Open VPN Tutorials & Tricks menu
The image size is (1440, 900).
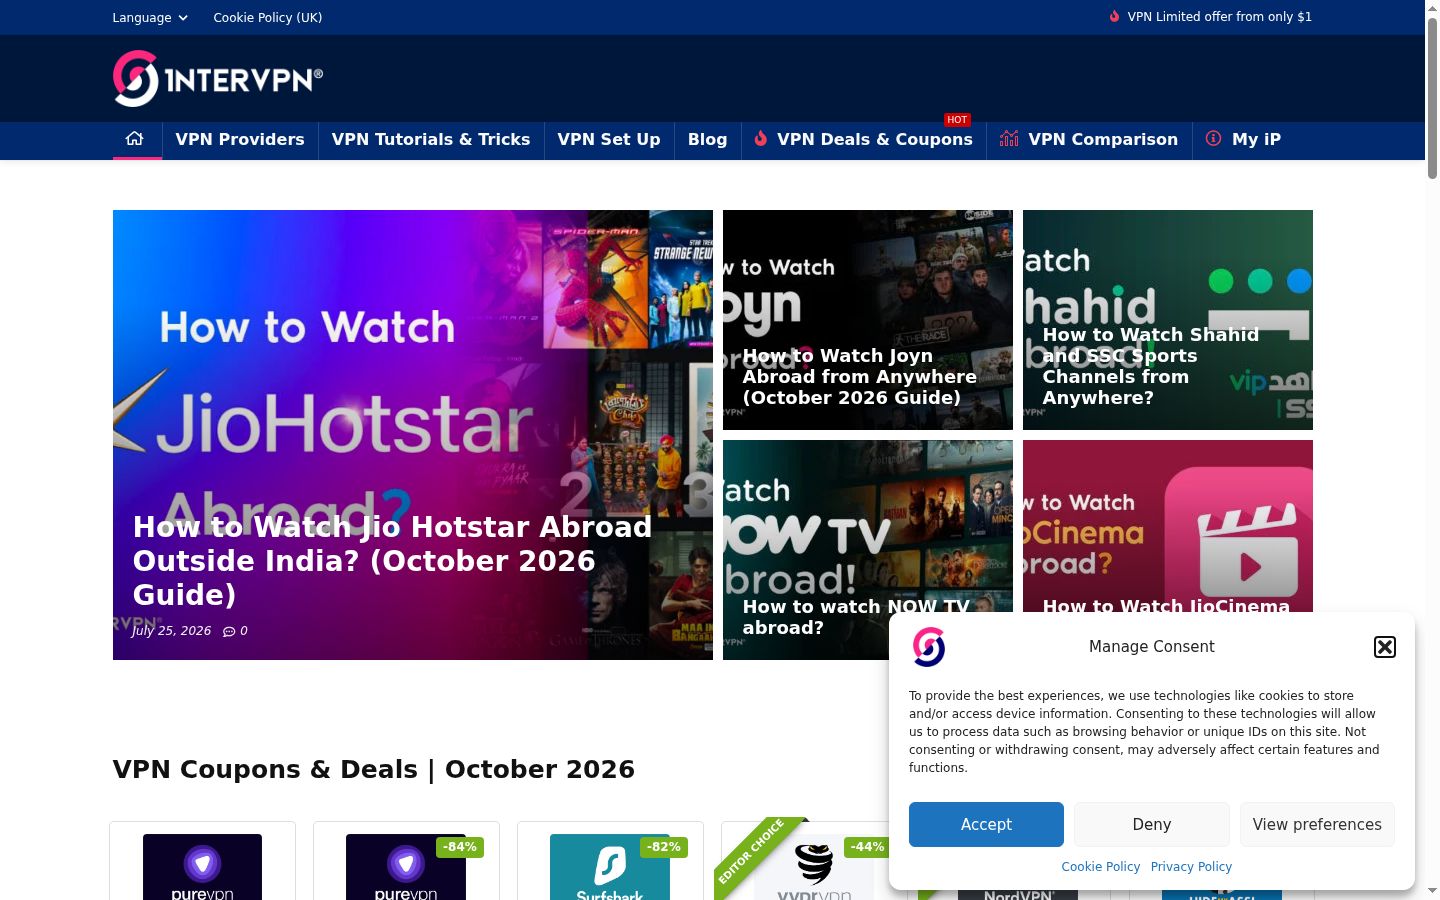pyautogui.click(x=431, y=139)
